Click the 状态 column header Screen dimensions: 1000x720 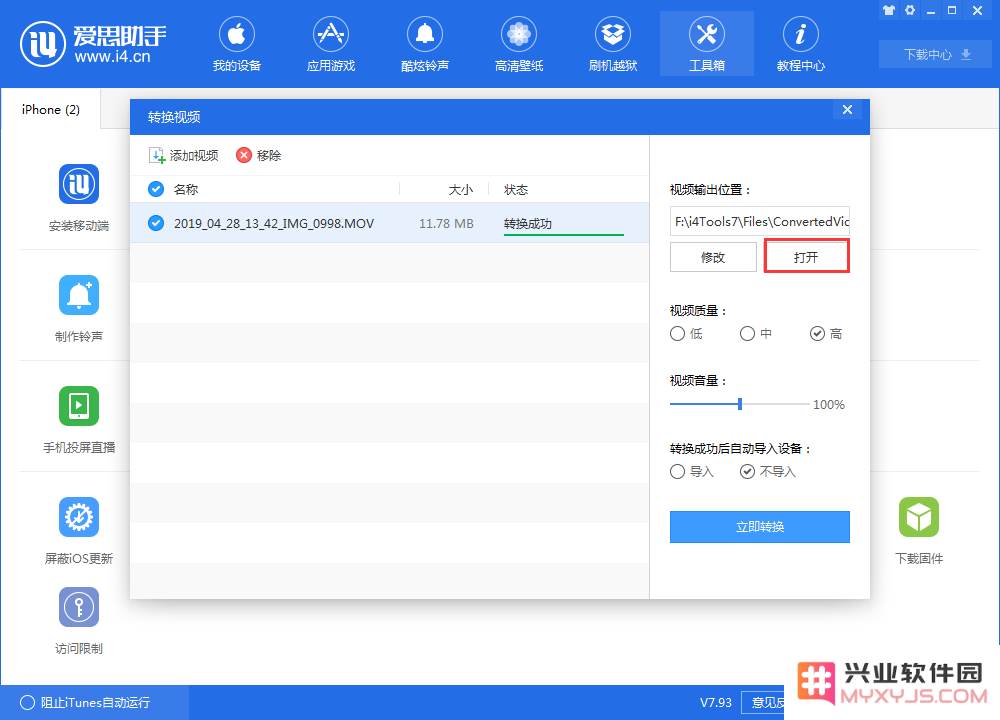pos(516,190)
